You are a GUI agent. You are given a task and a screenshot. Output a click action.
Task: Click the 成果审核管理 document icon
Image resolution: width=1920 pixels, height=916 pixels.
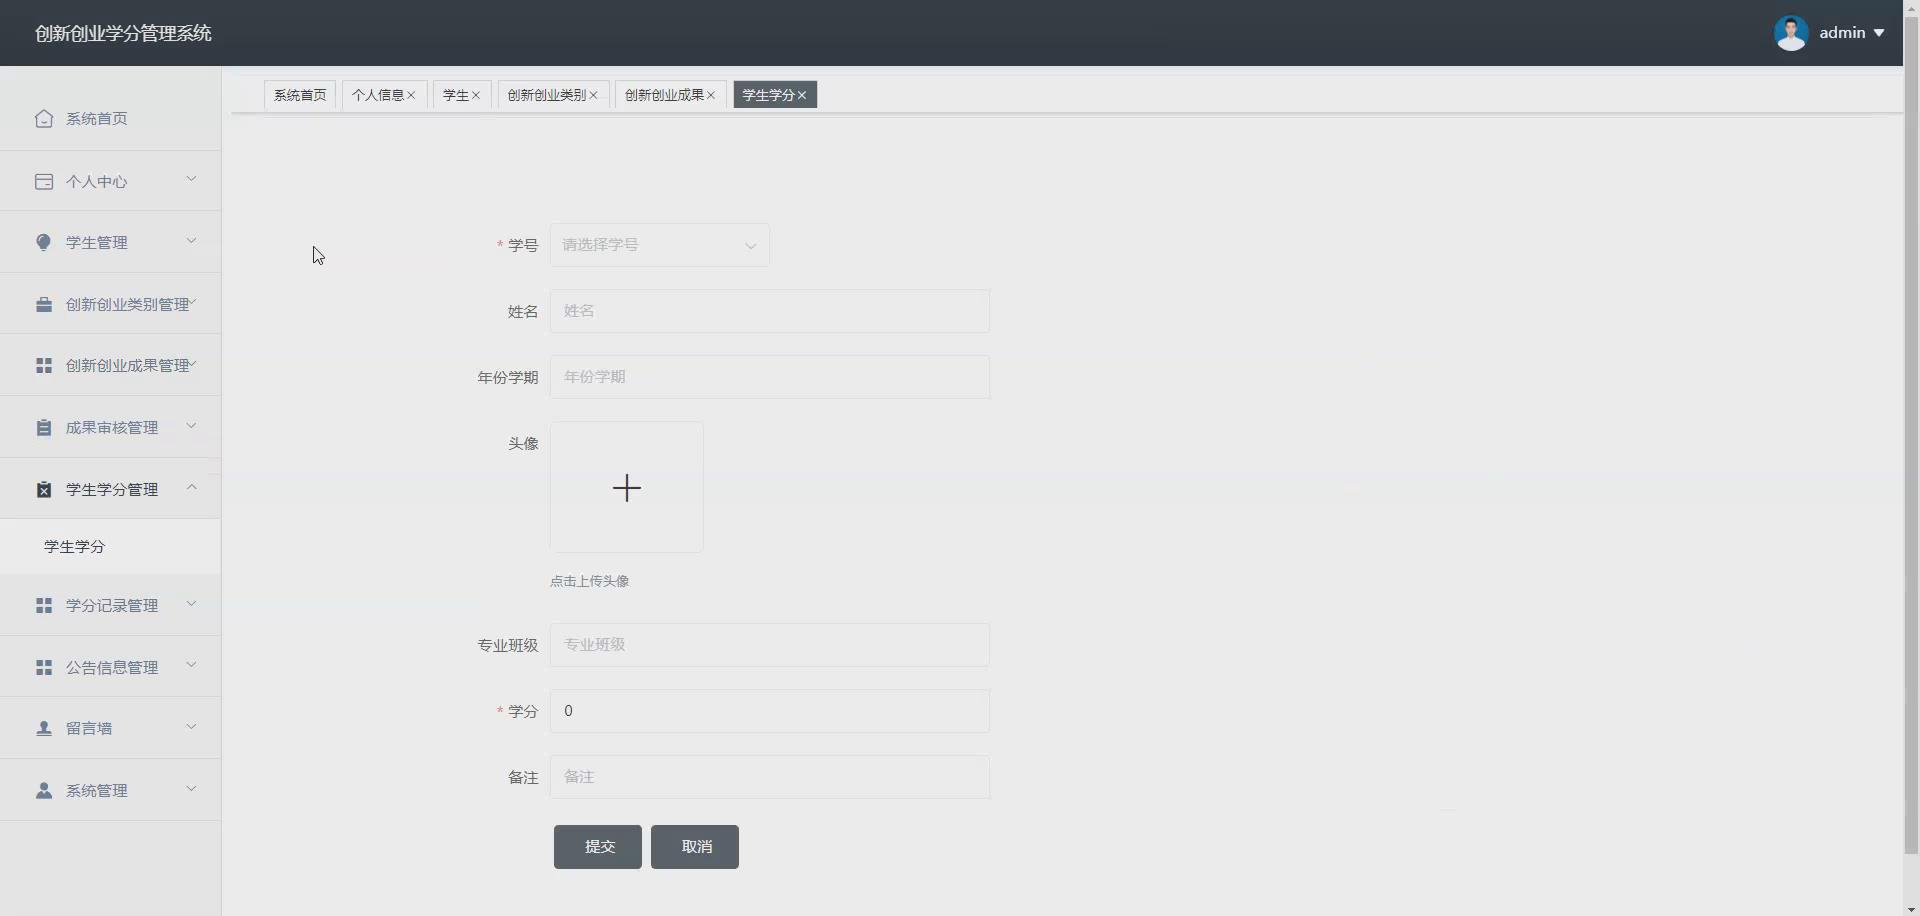pos(44,427)
